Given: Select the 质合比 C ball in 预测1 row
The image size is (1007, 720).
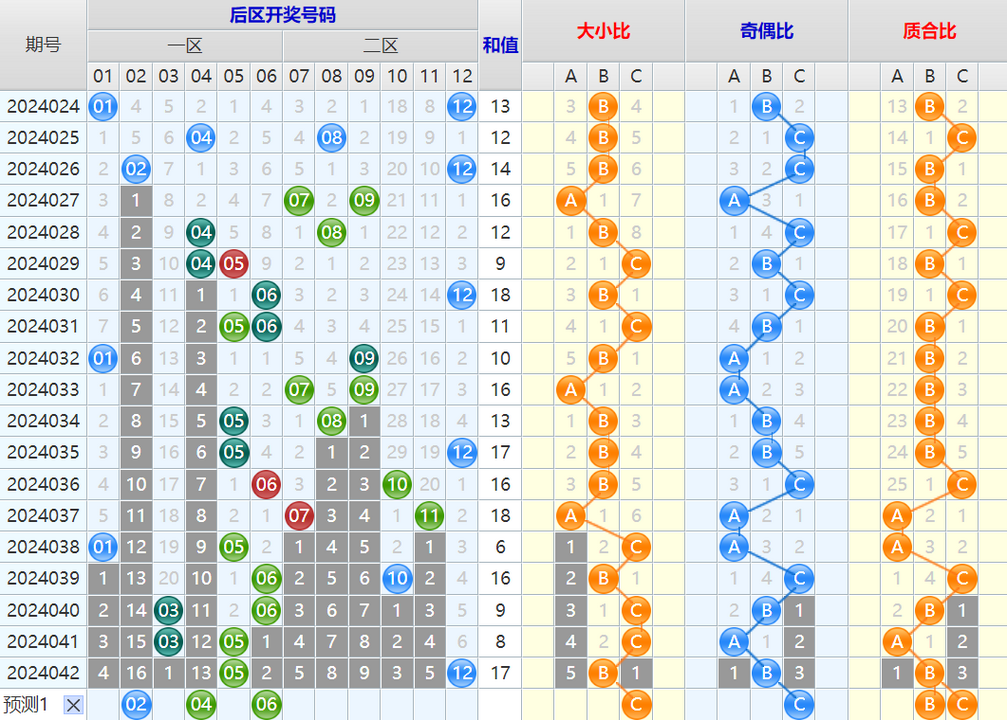Looking at the screenshot, I should pos(963,705).
